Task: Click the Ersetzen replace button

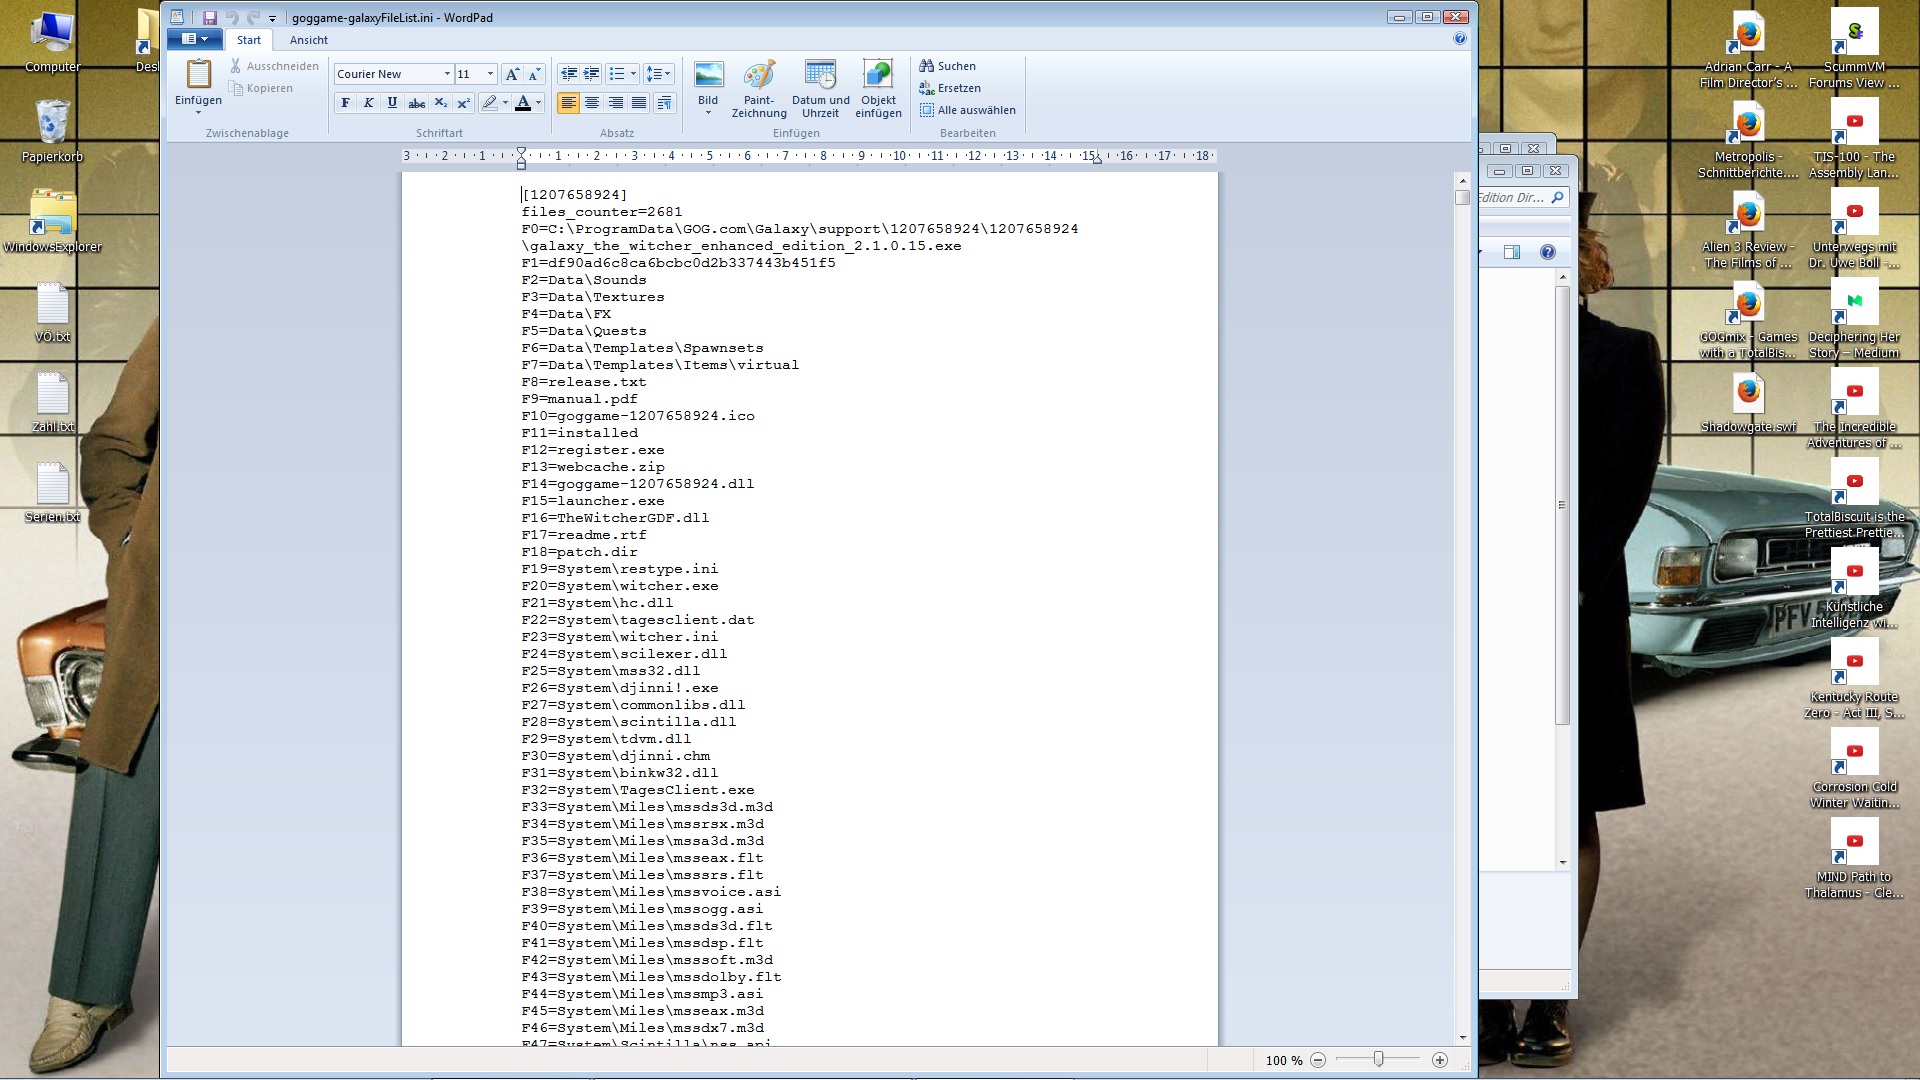Action: pos(949,88)
